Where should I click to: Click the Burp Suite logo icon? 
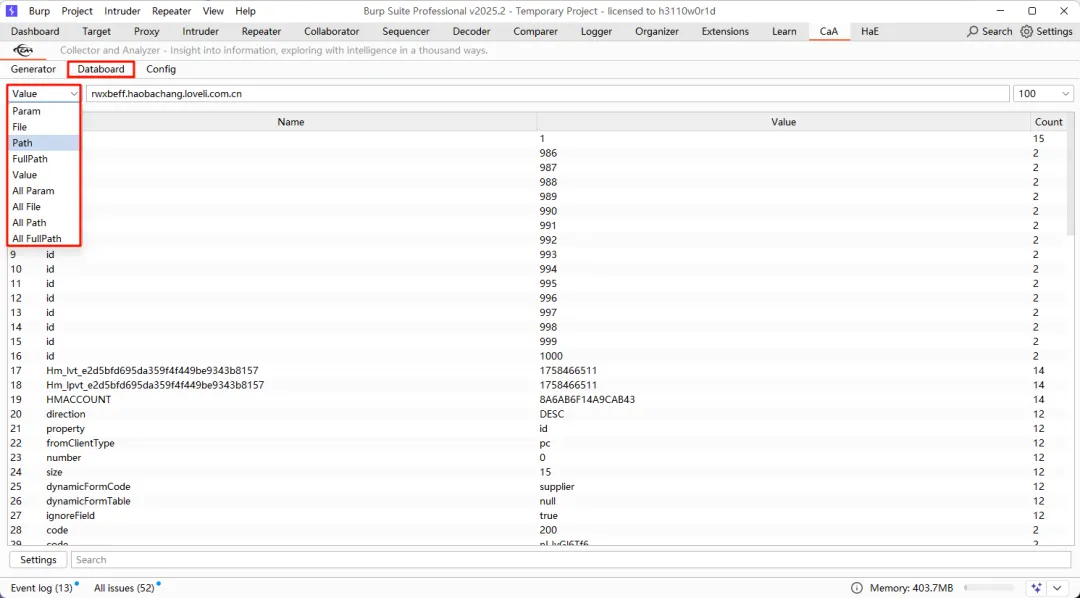tap(11, 11)
